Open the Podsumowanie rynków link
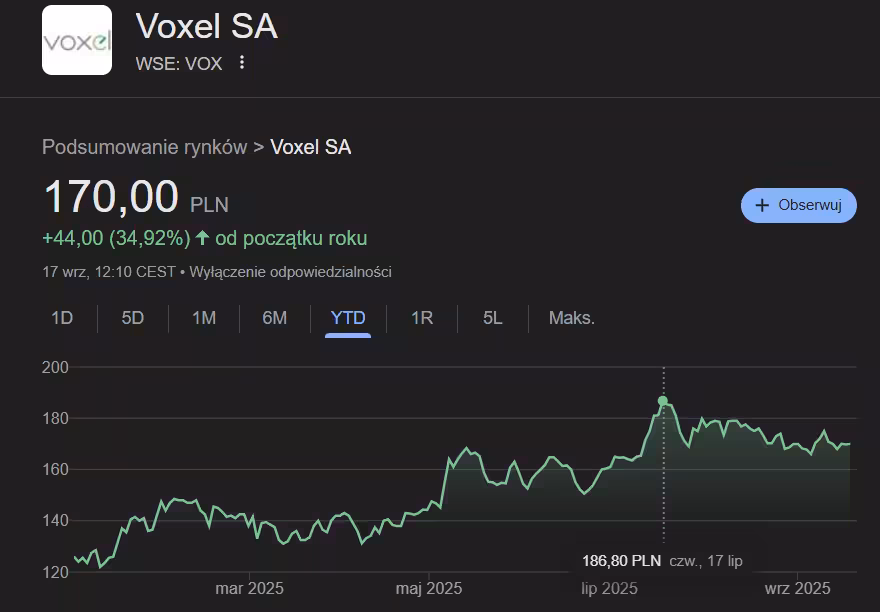Image resolution: width=880 pixels, height=612 pixels. coord(144,147)
